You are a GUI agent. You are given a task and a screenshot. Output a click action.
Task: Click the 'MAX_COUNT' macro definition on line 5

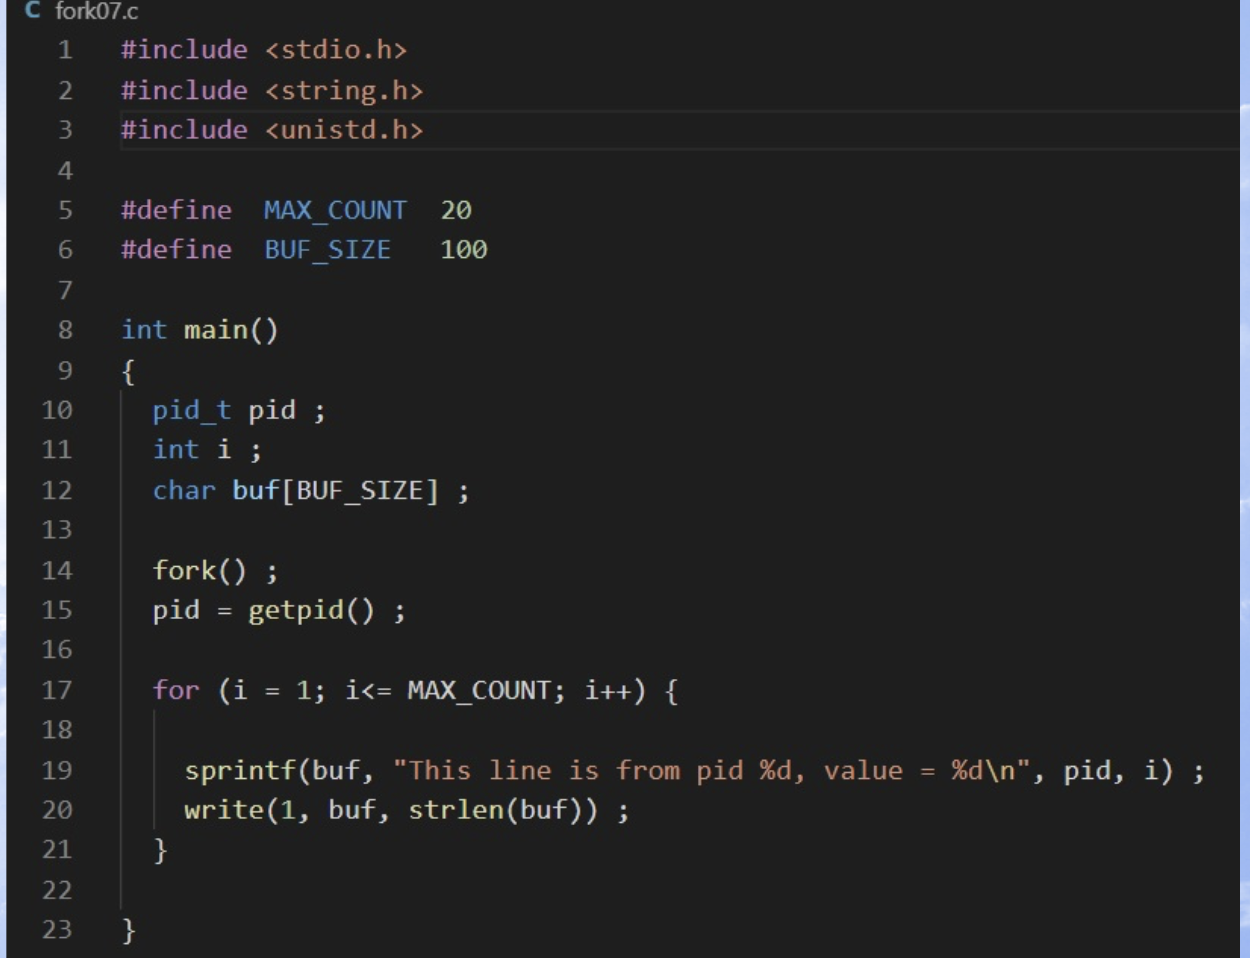335,210
